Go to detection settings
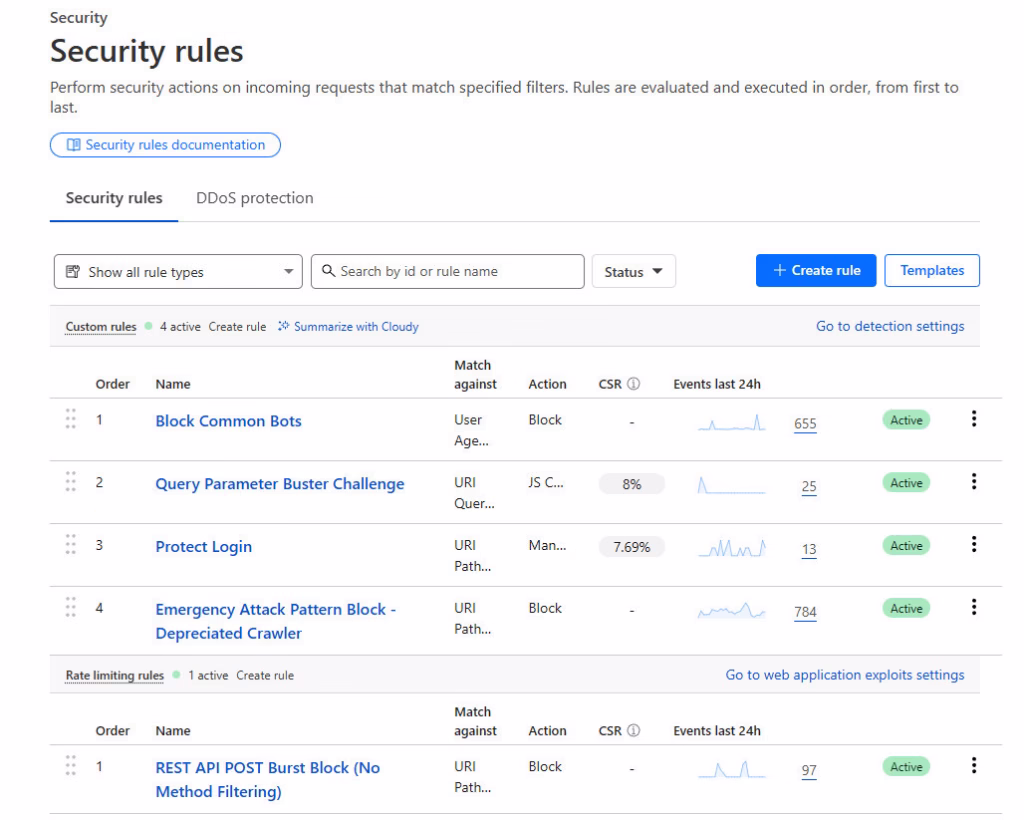The width and height of the screenshot is (1024, 820). [x=890, y=326]
